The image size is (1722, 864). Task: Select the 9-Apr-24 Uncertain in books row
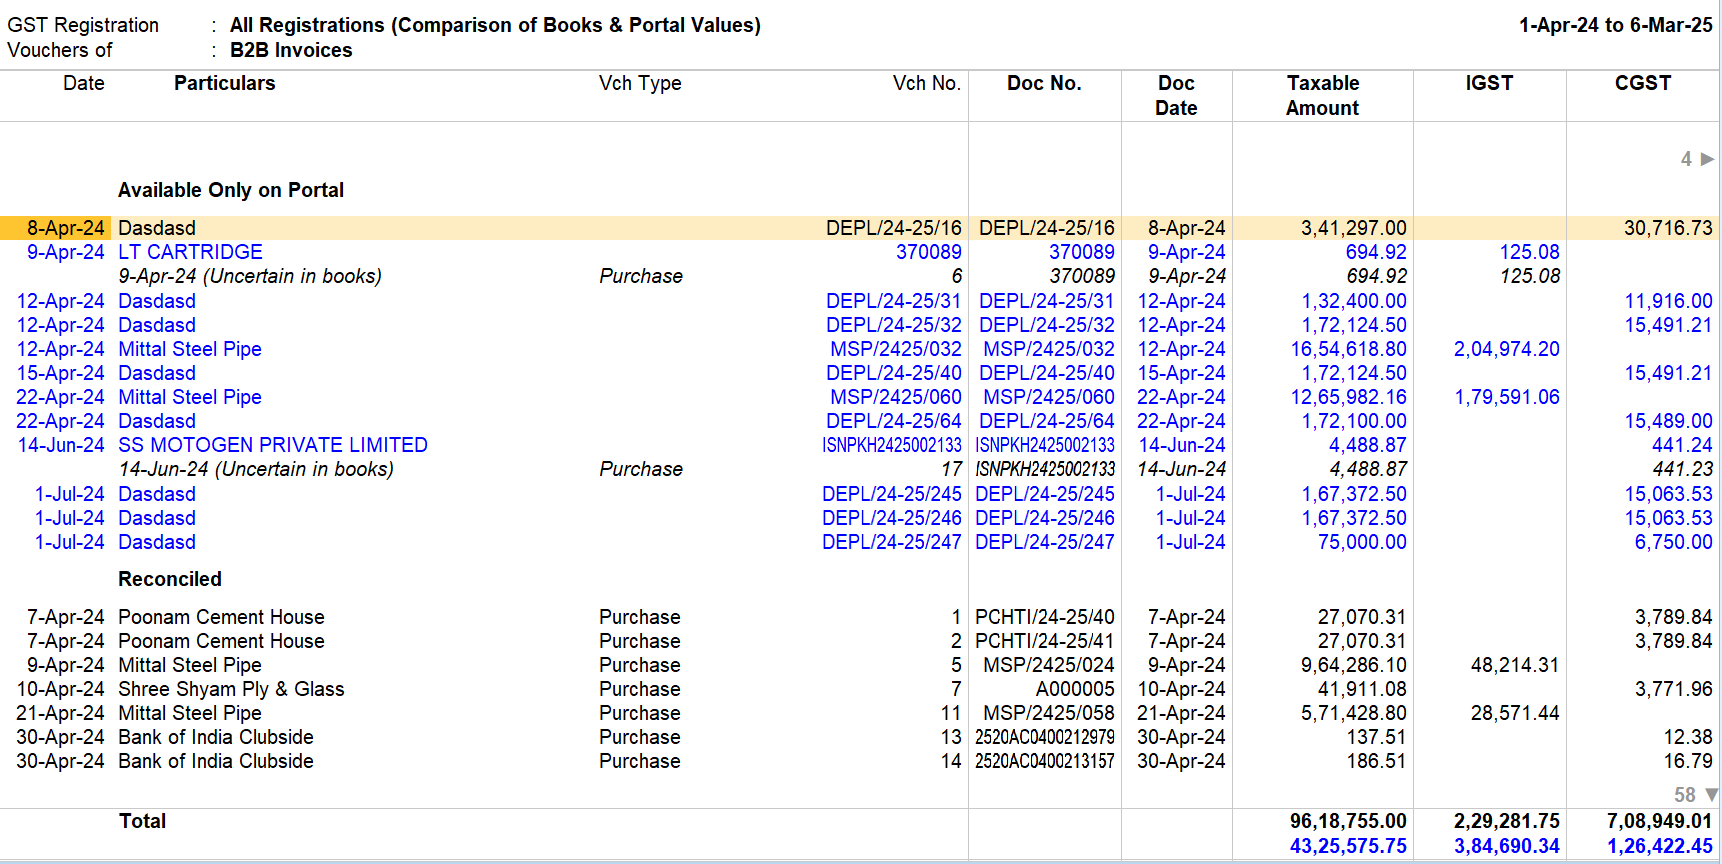(x=860, y=276)
